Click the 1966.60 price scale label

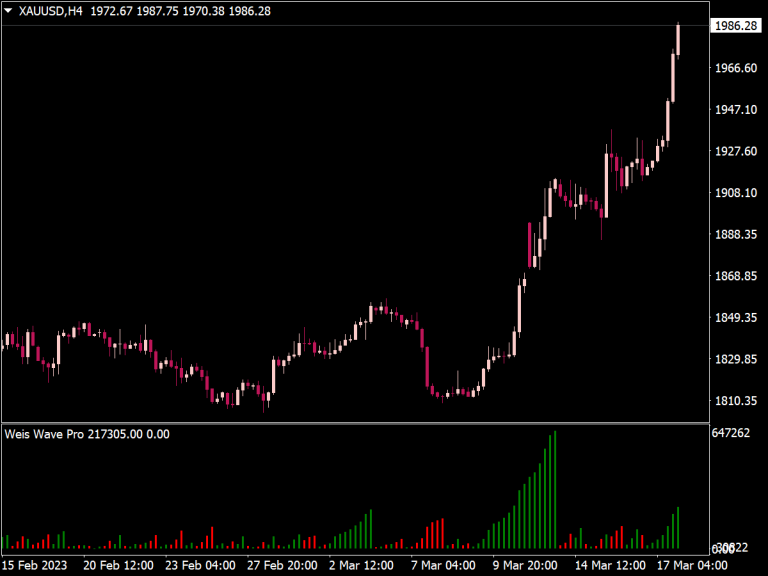pyautogui.click(x=735, y=68)
